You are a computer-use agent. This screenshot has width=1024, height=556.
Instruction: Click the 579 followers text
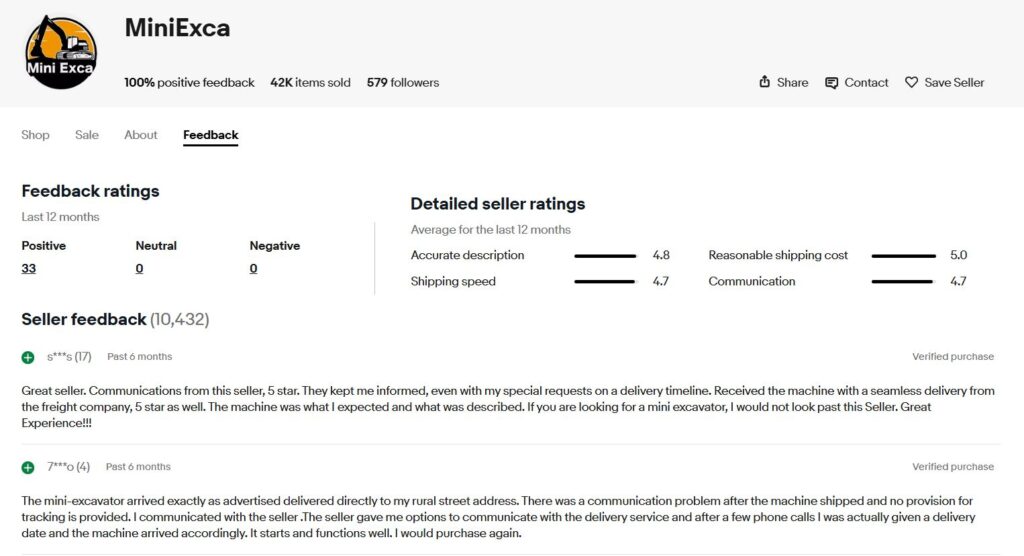[403, 82]
